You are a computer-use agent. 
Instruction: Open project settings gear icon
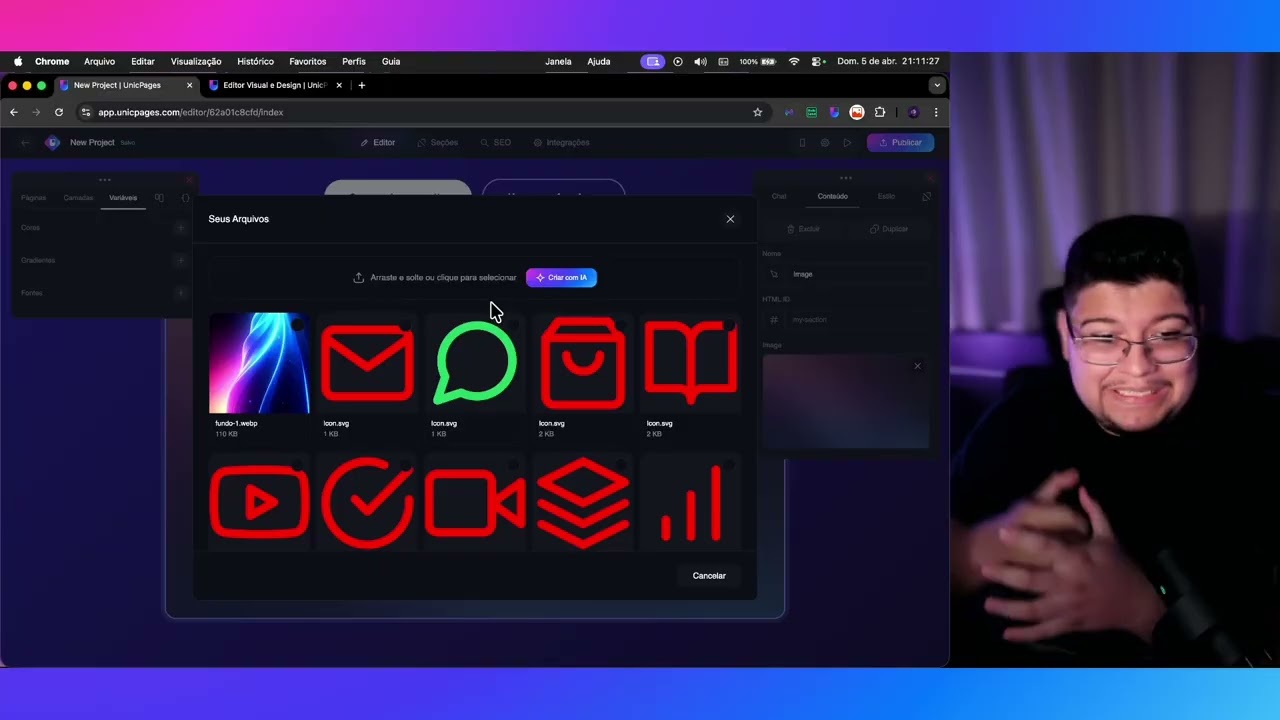[825, 143]
